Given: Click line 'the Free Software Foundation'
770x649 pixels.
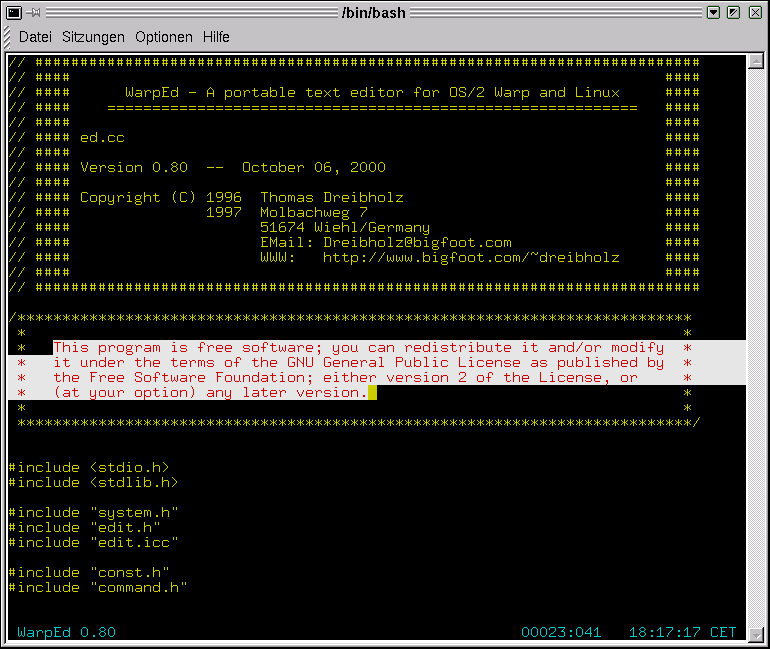Looking at the screenshot, I should (345, 378).
